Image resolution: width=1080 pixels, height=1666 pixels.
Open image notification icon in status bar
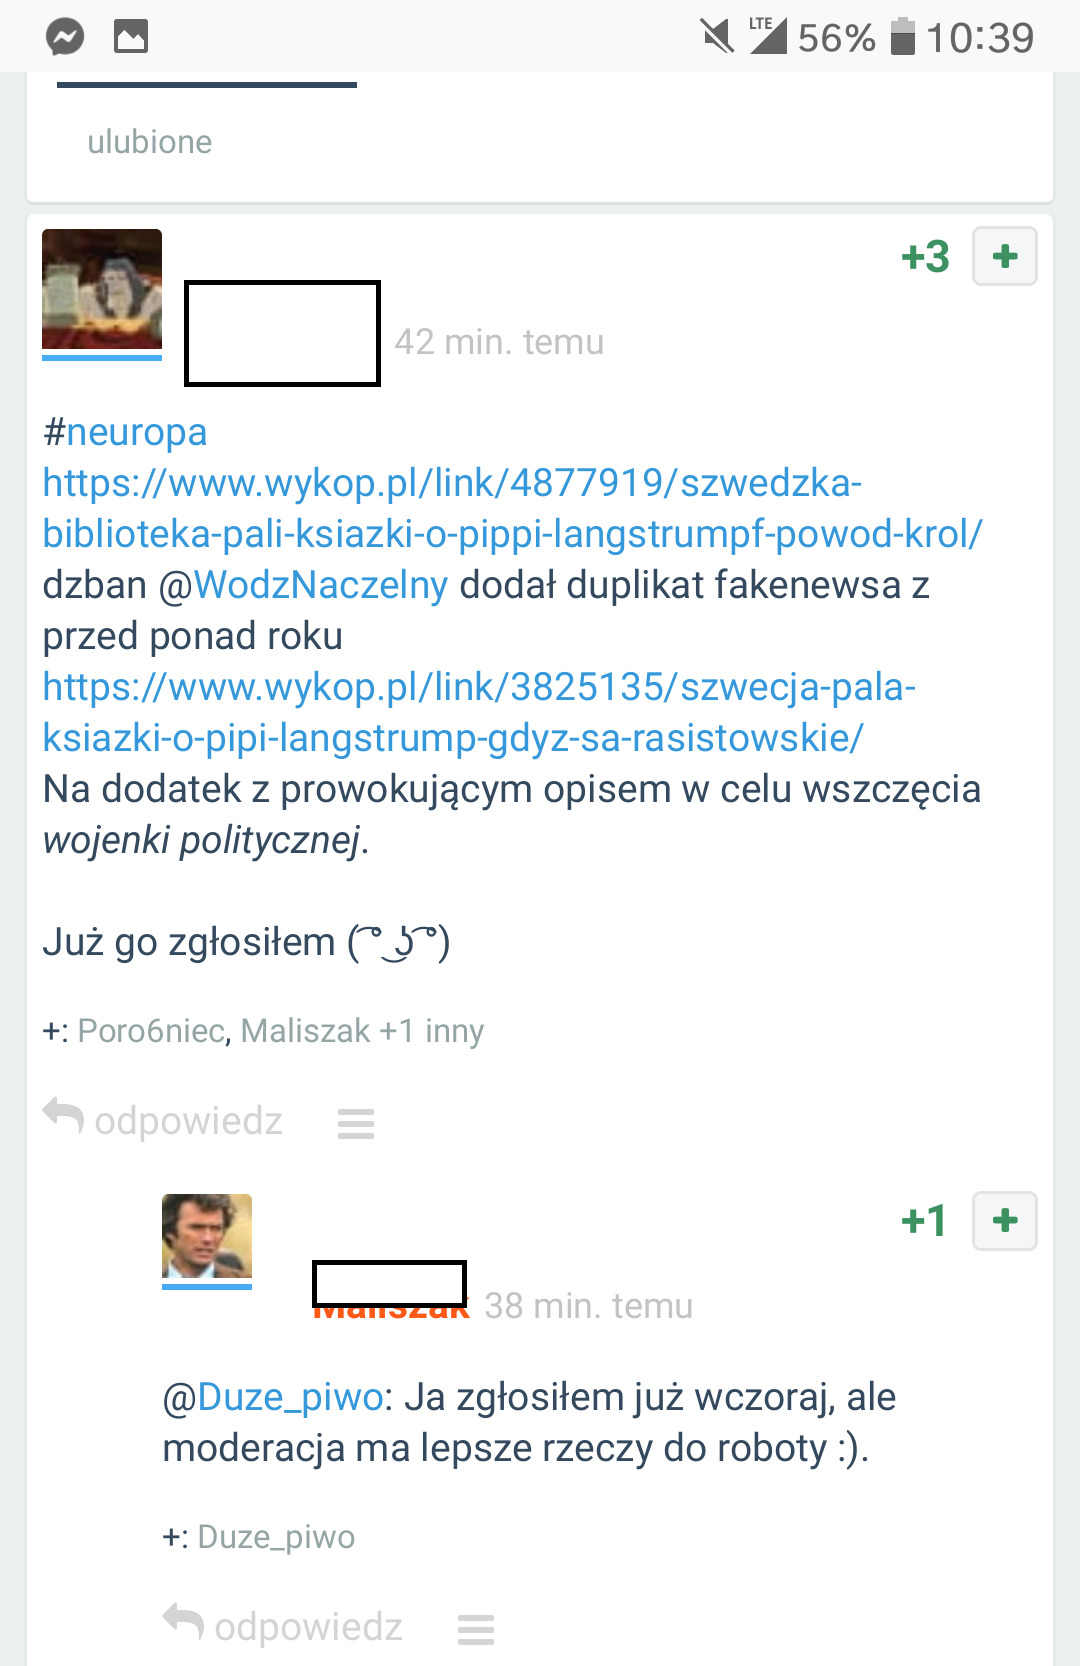point(131,38)
